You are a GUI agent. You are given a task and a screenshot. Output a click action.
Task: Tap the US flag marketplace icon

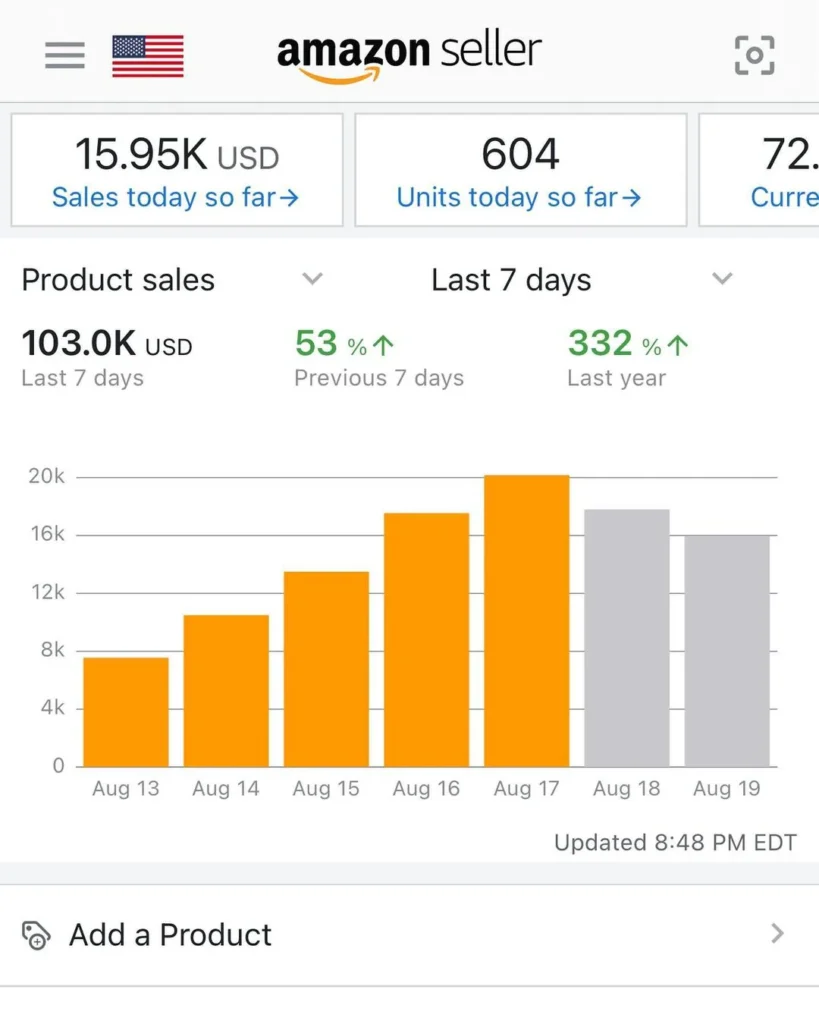(148, 56)
